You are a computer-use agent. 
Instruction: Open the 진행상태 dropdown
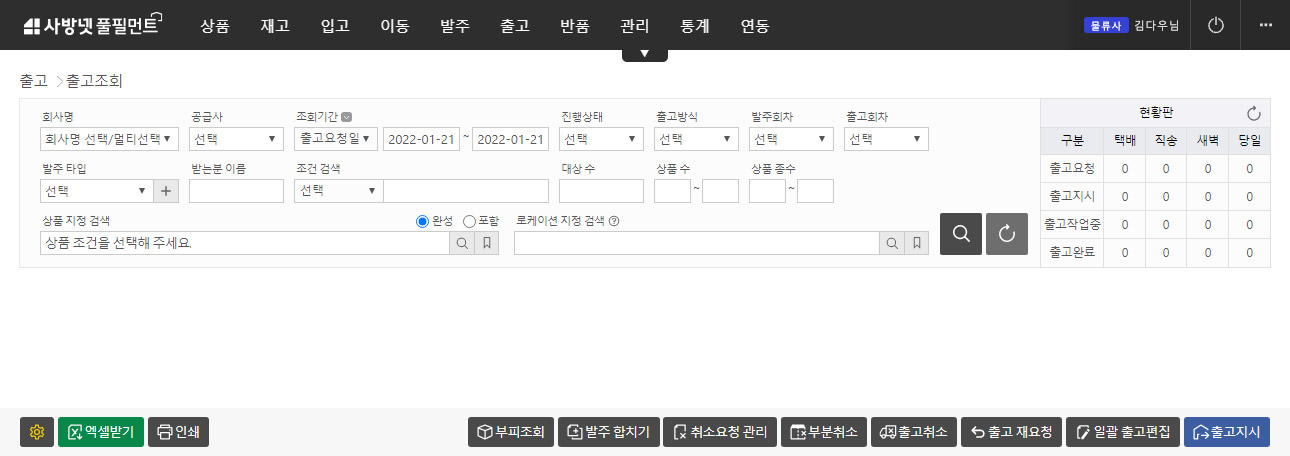tap(601, 139)
